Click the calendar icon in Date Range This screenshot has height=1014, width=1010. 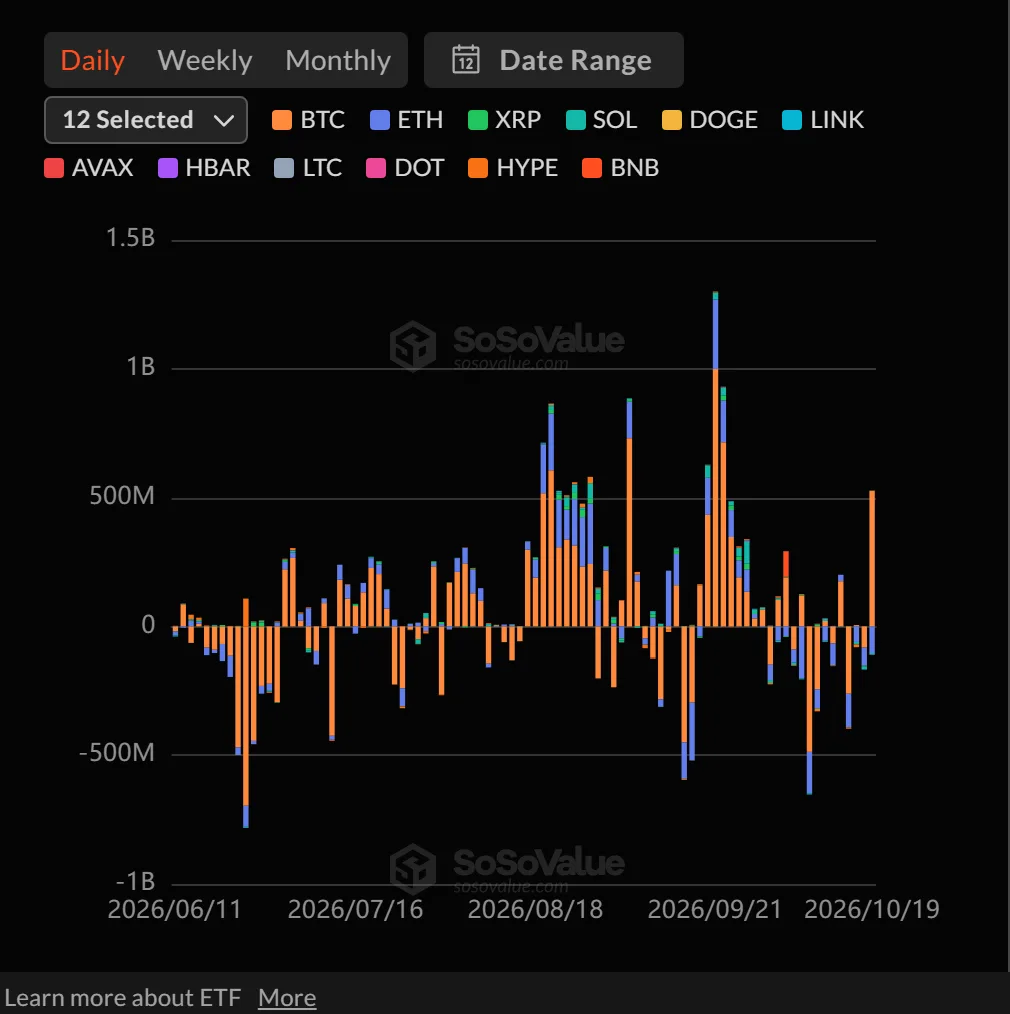coord(466,59)
